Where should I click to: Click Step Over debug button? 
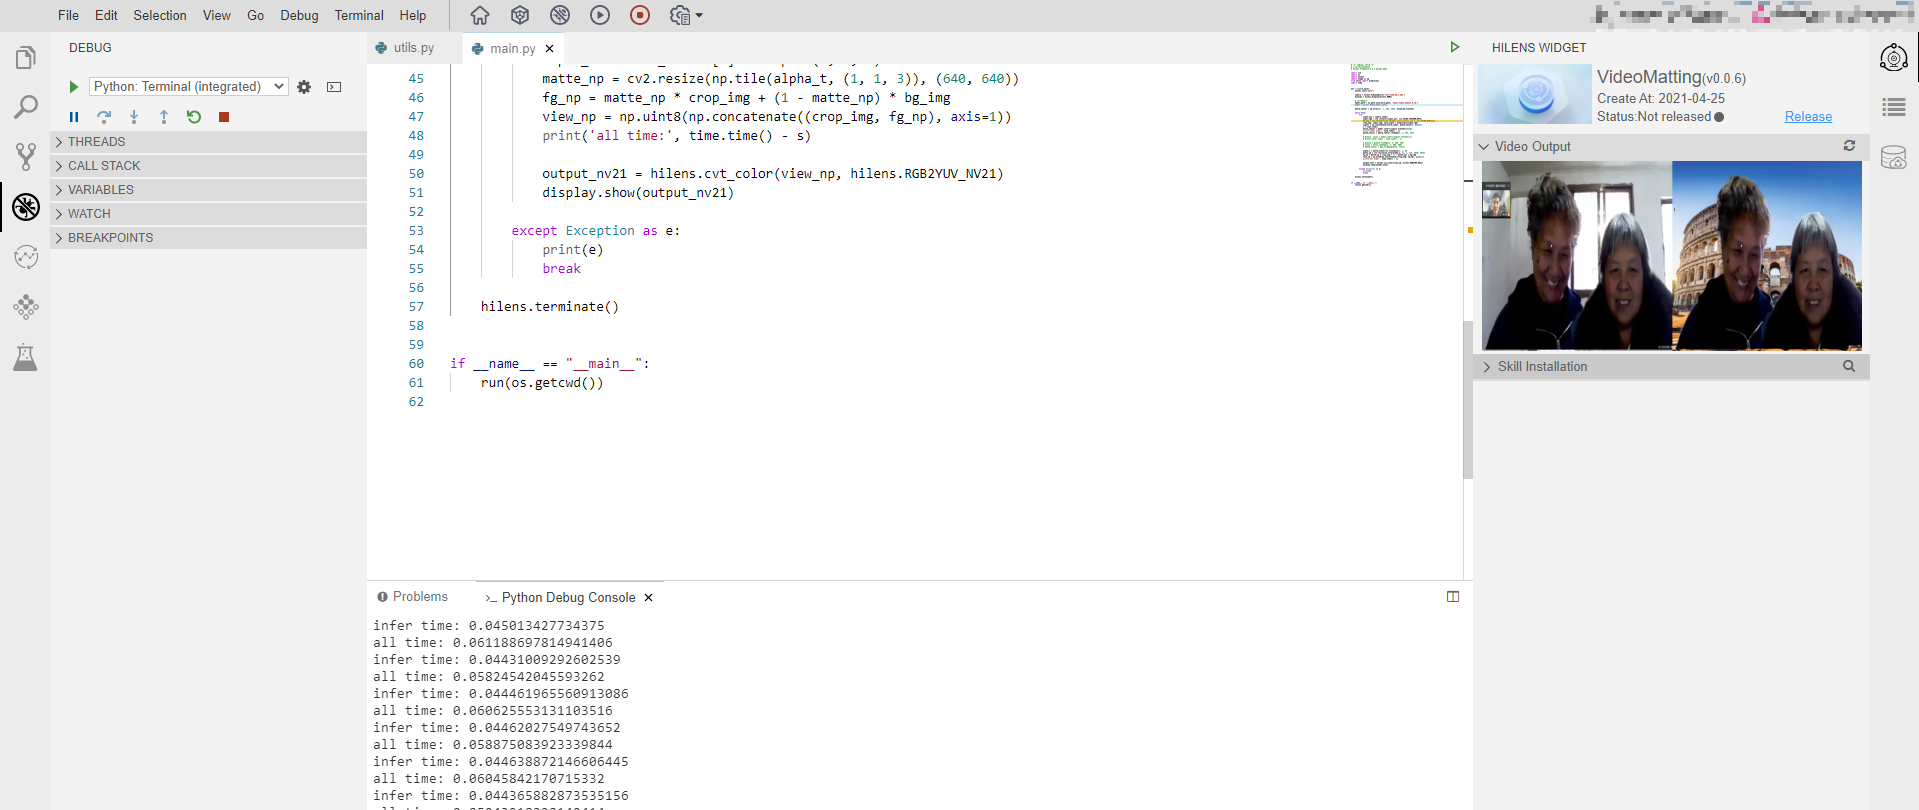click(x=104, y=117)
